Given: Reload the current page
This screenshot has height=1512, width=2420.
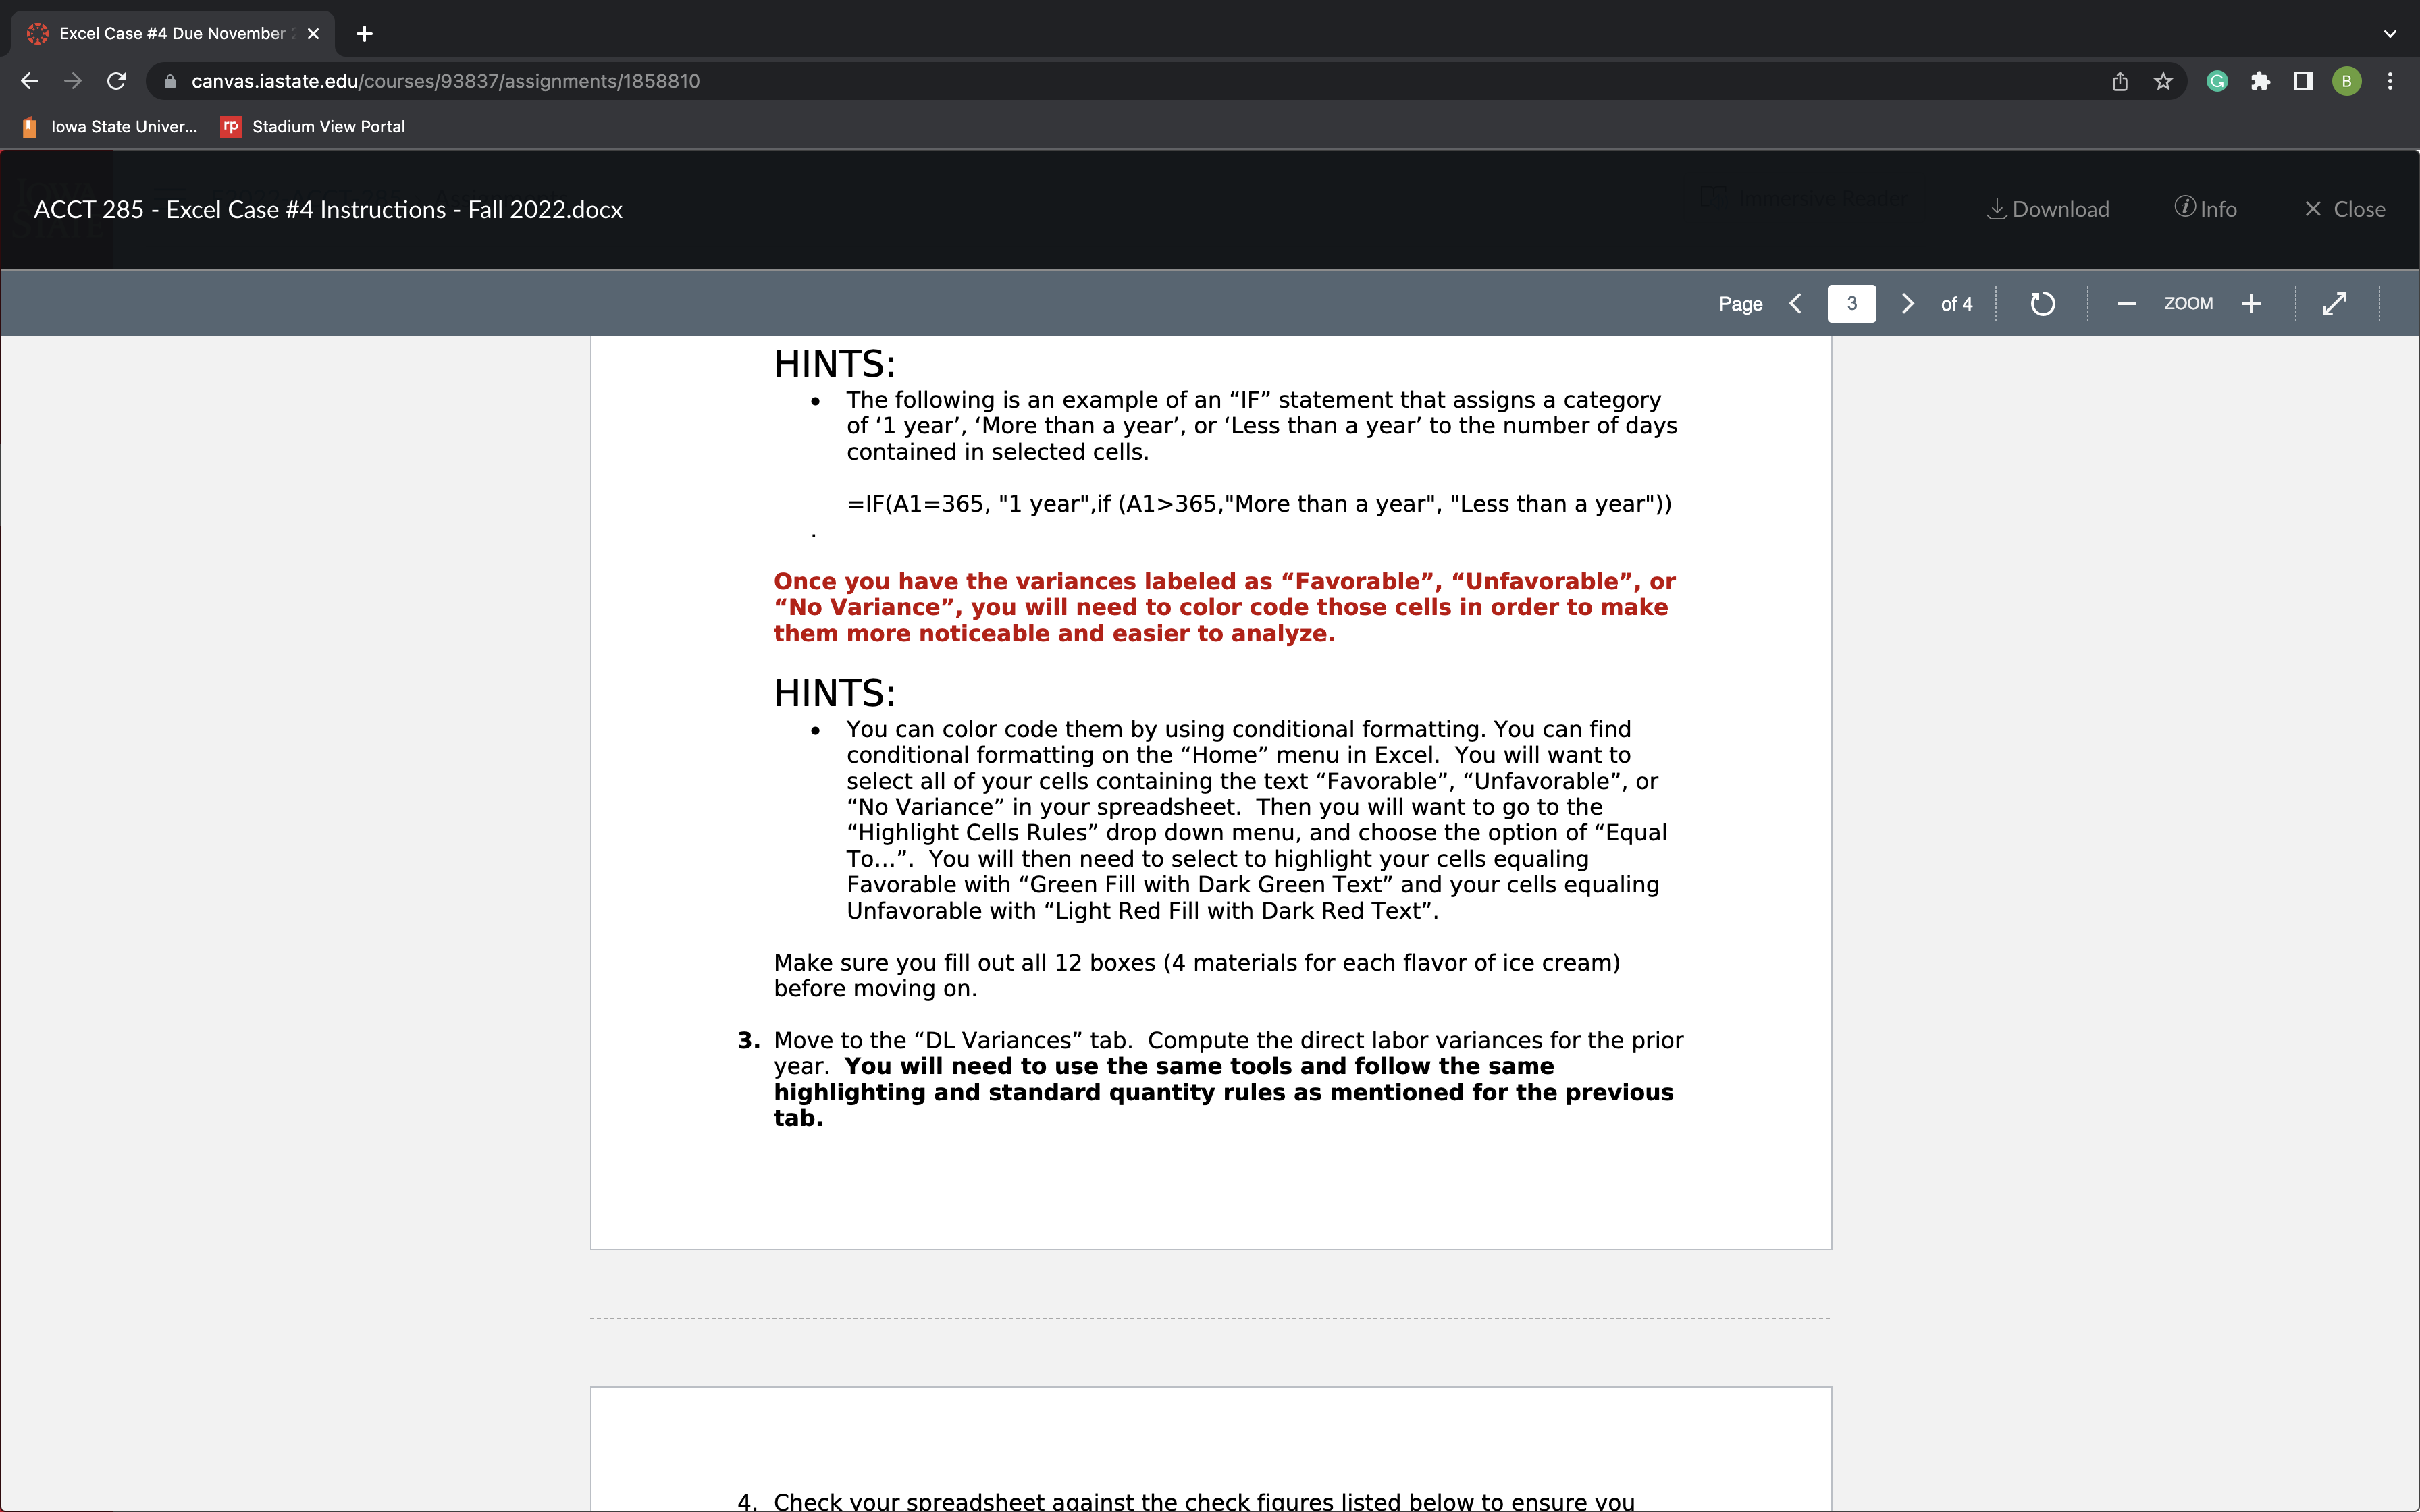Looking at the screenshot, I should [x=116, y=81].
